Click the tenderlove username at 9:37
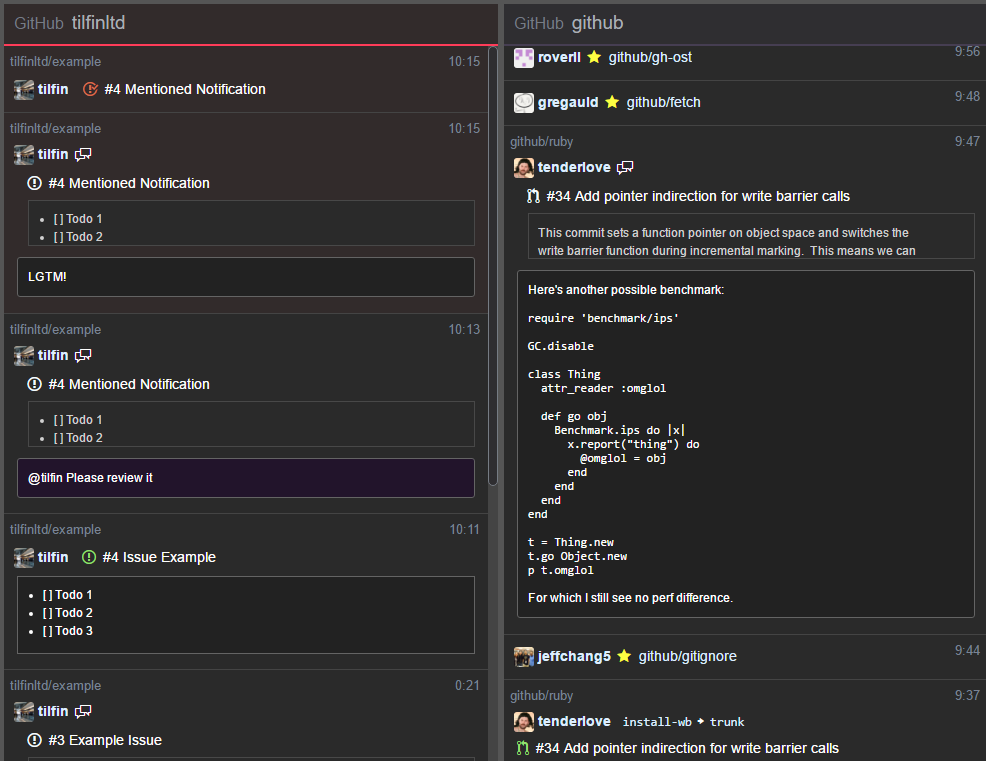 [x=574, y=721]
